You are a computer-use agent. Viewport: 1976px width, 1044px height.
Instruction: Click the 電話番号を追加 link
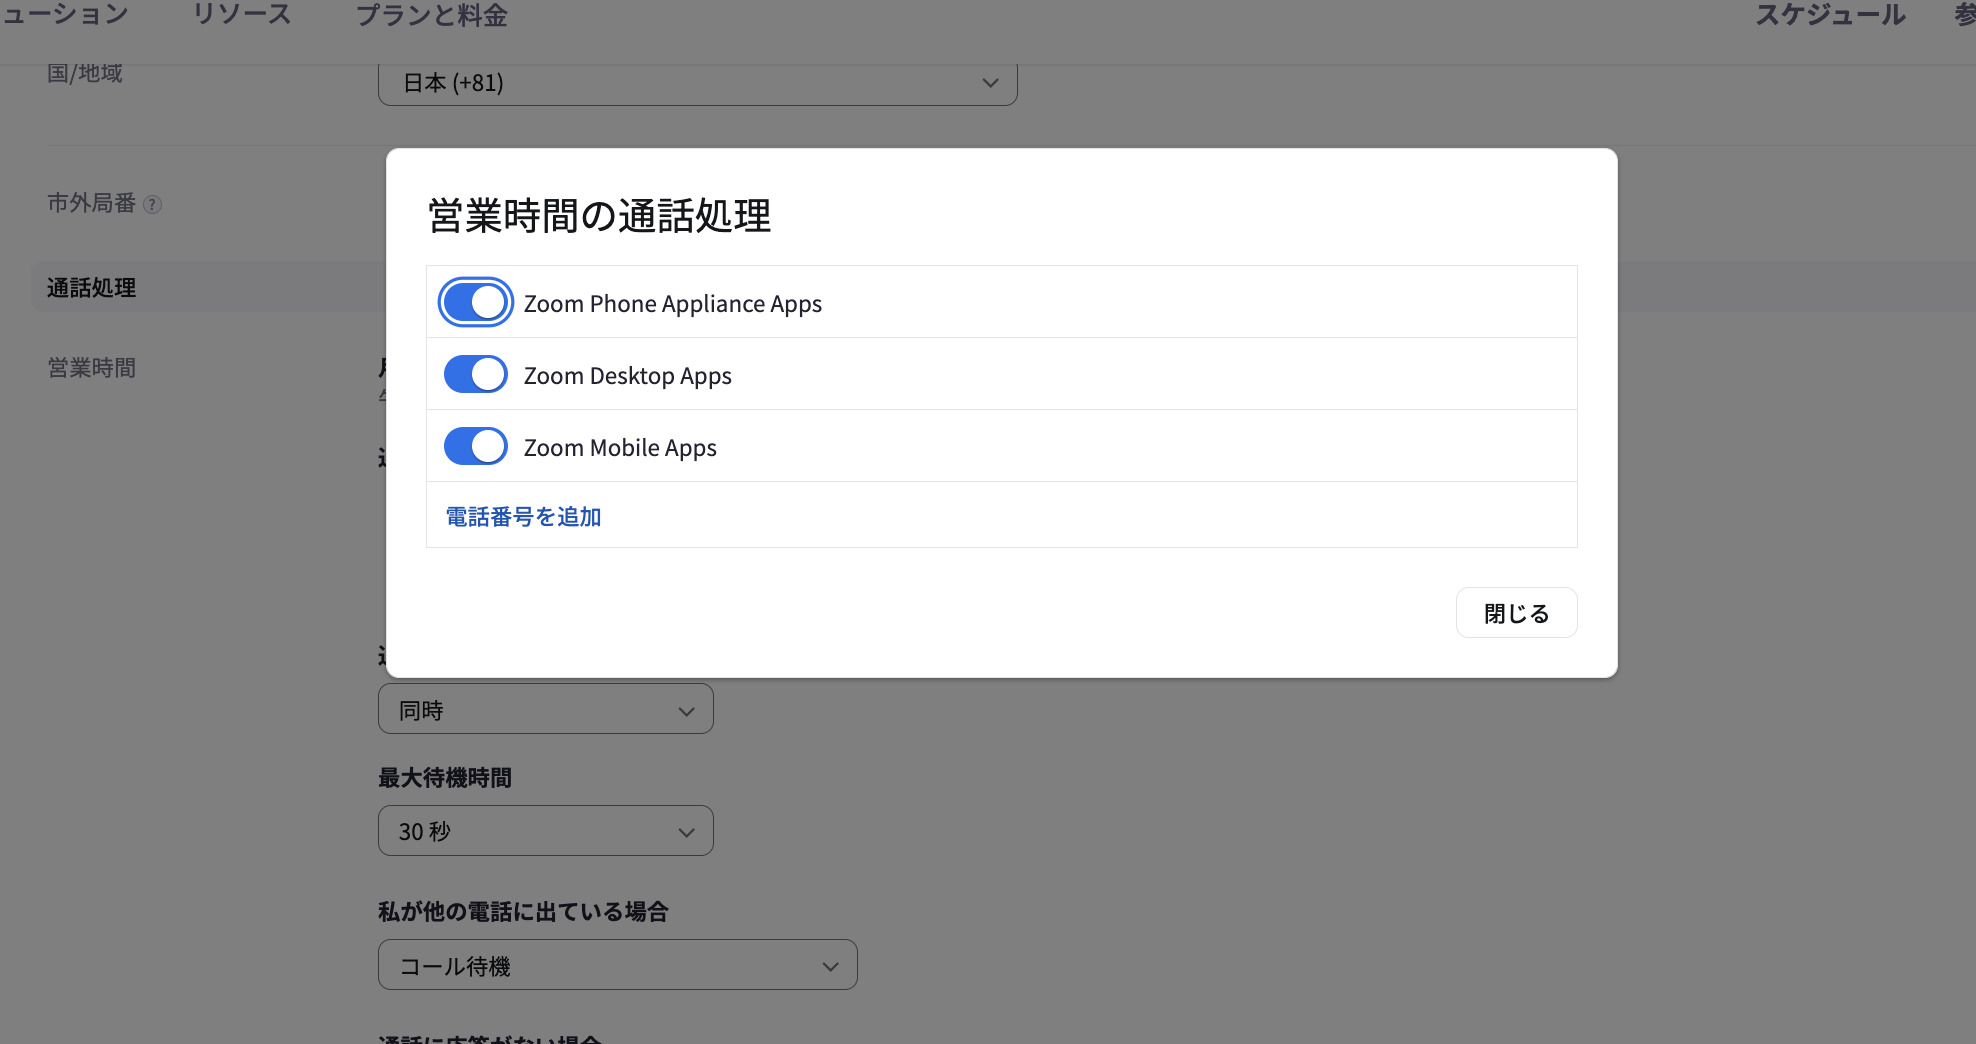coord(523,516)
